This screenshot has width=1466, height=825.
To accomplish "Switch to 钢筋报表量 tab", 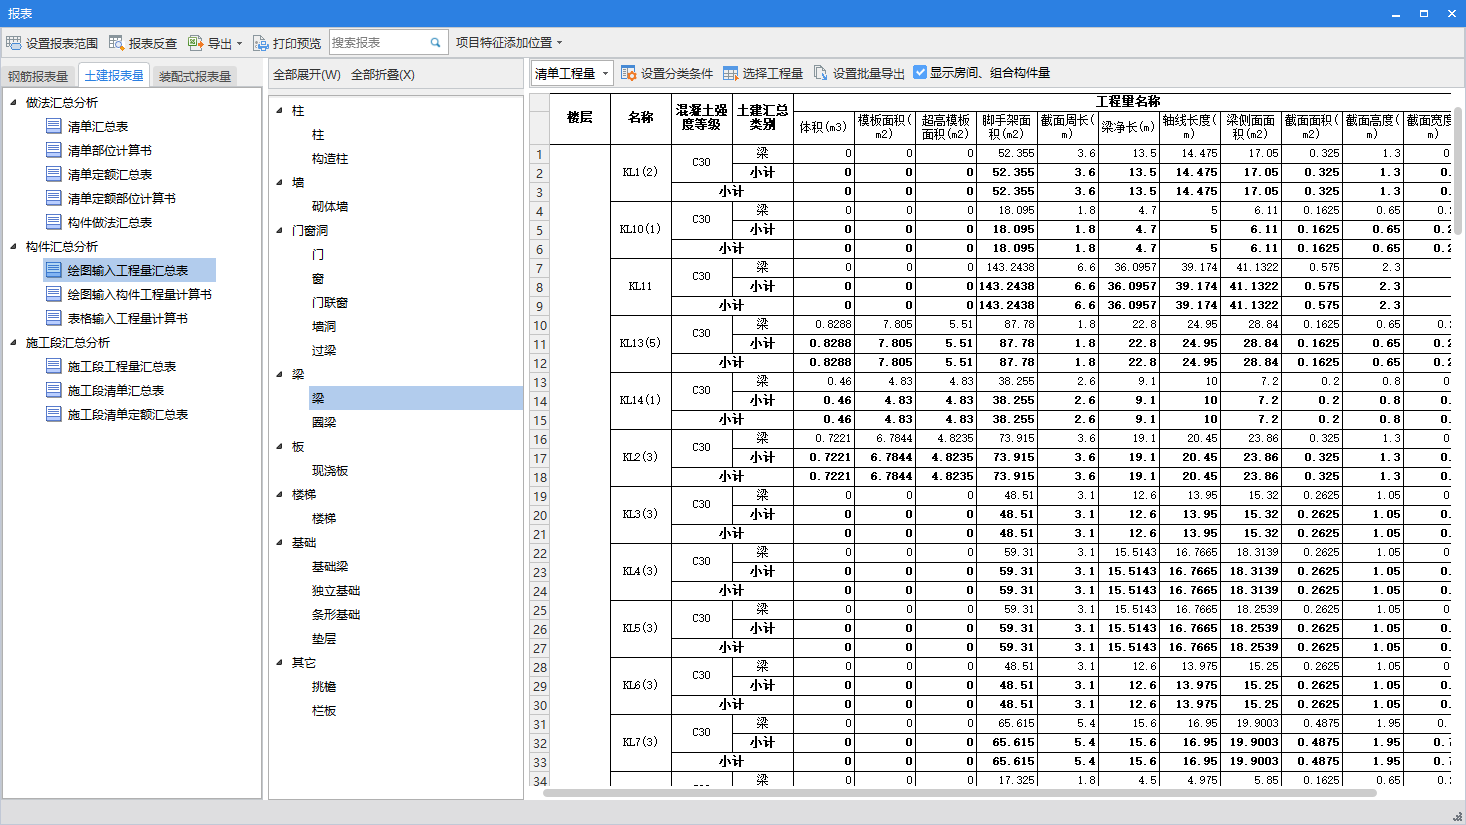I will click(x=38, y=76).
